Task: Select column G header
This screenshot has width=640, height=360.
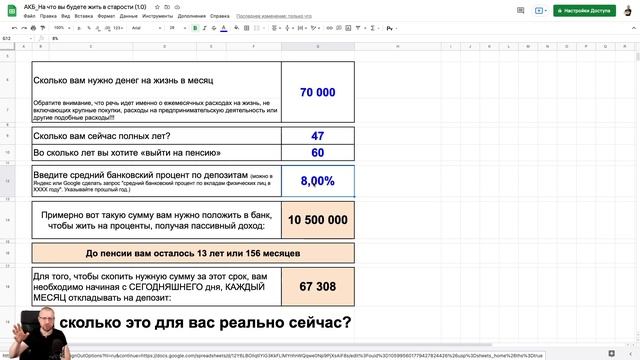Action: pos(318,47)
